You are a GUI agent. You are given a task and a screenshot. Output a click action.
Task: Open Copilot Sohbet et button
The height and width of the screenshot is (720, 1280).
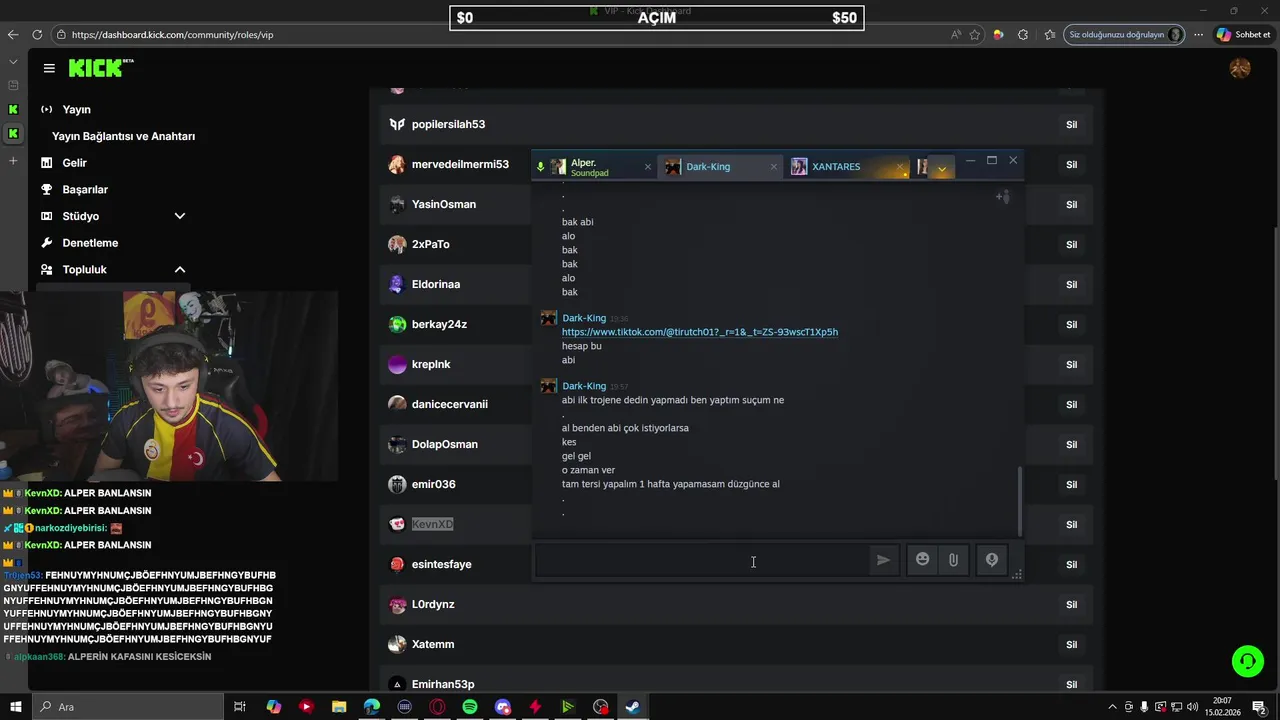pyautogui.click(x=1243, y=34)
